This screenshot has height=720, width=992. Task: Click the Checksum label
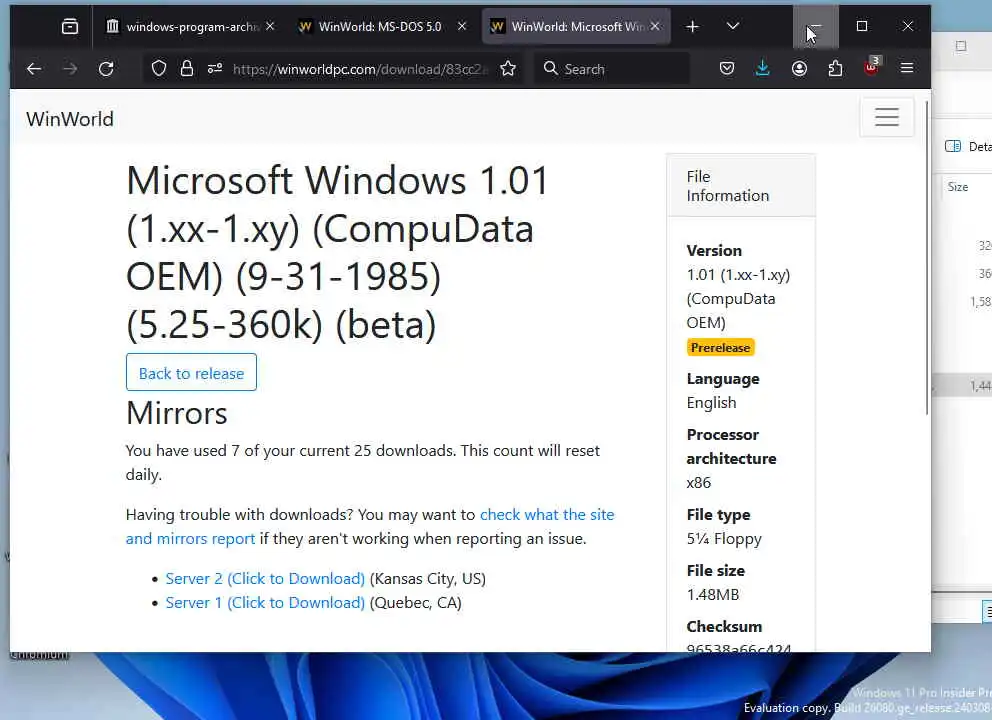coord(724,626)
